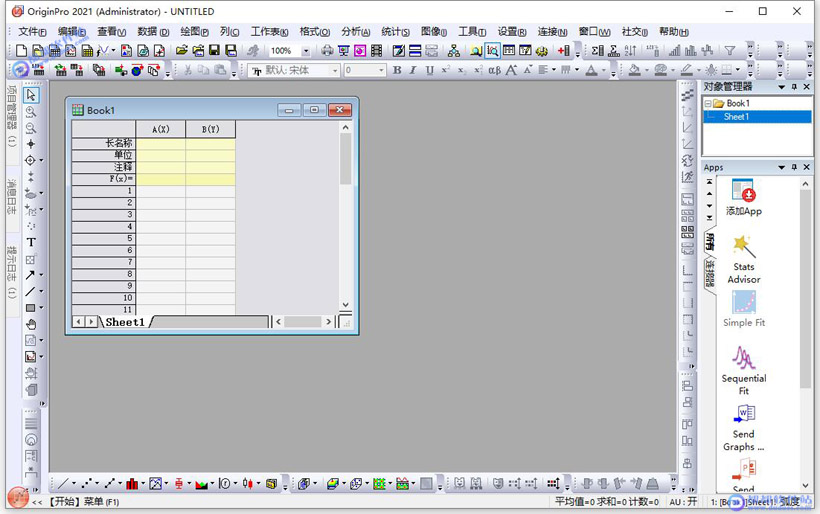Click the Line plot icon in bottom toolbar
Screen dimensions: 820x514
pos(63,484)
